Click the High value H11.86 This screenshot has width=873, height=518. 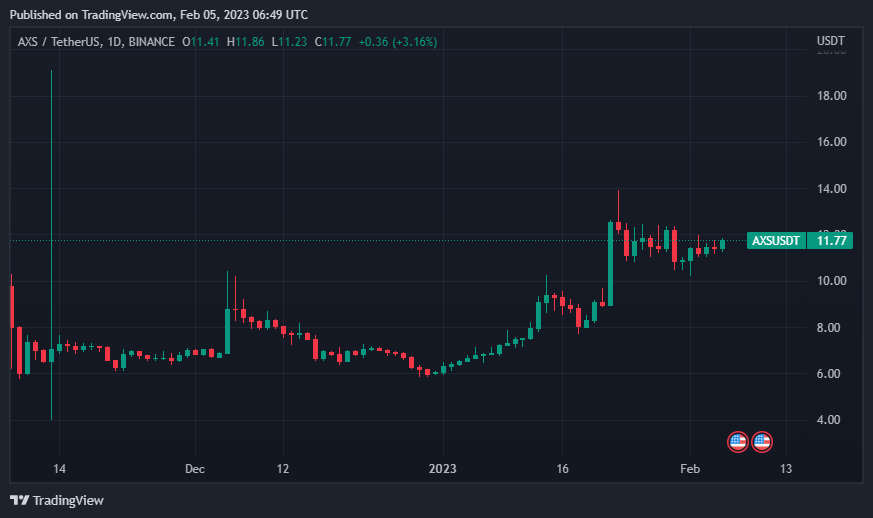click(x=246, y=42)
